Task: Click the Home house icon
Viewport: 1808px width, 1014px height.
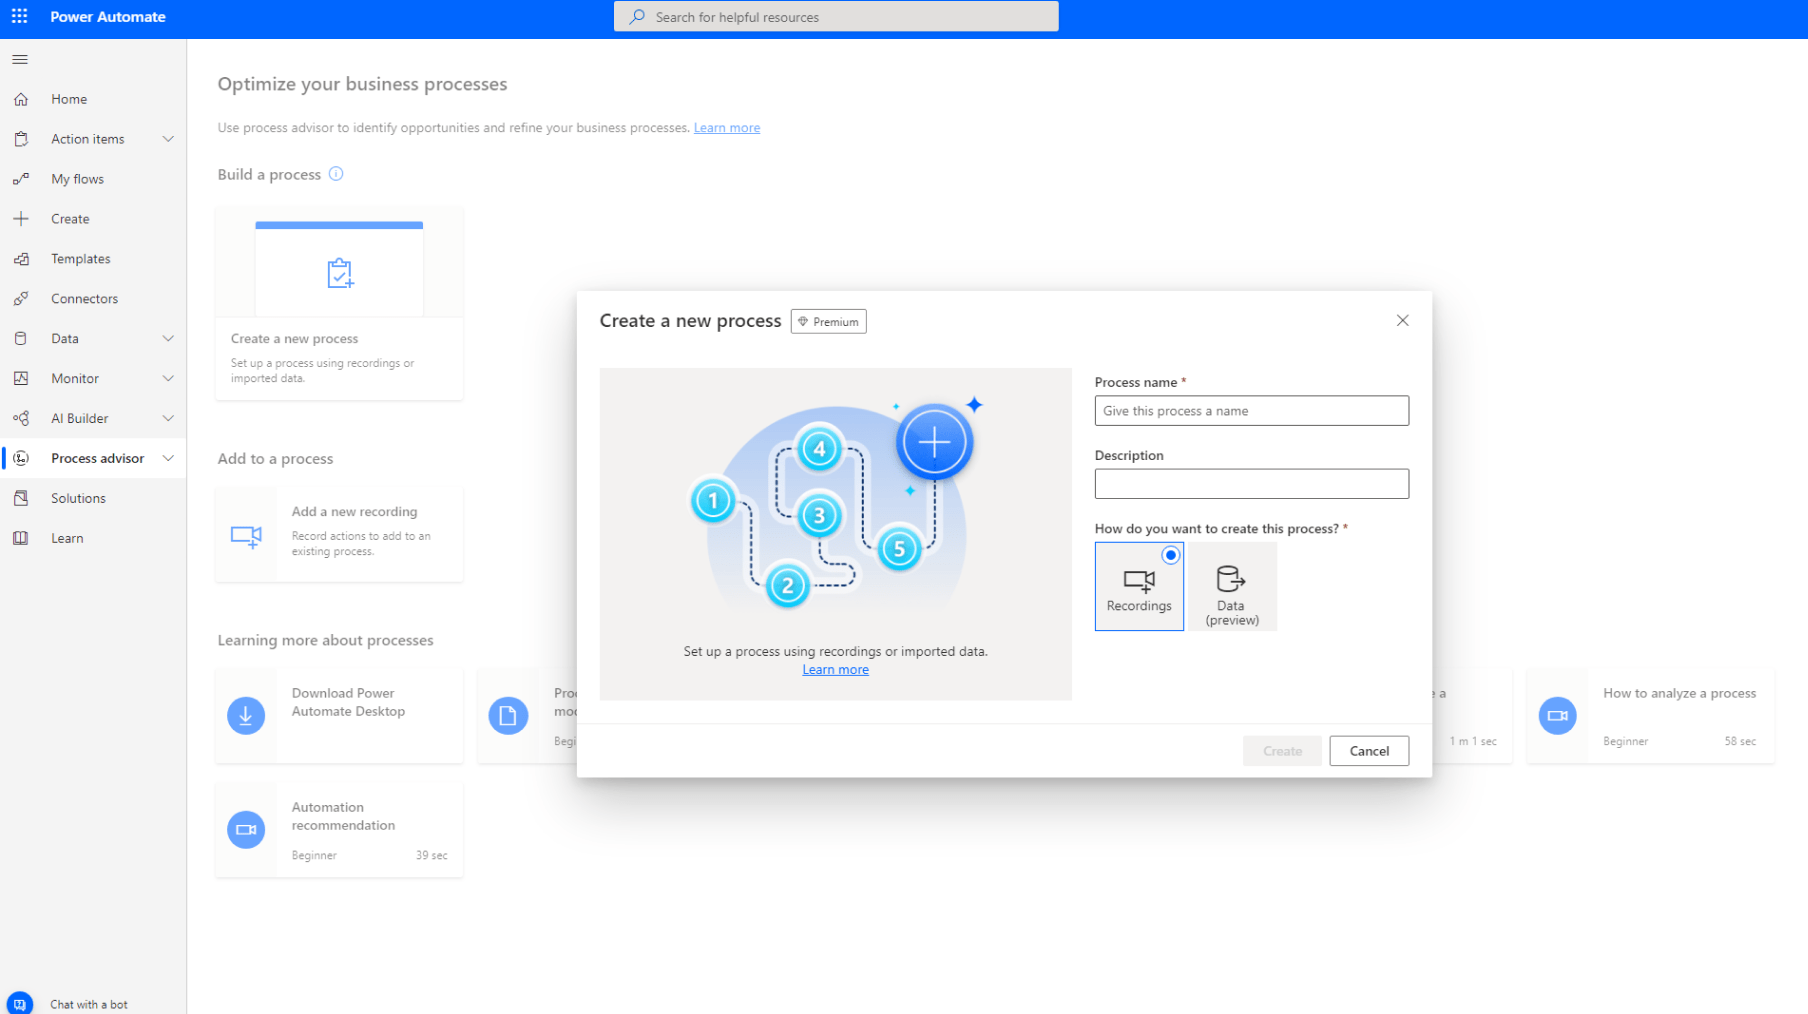Action: tap(21, 99)
